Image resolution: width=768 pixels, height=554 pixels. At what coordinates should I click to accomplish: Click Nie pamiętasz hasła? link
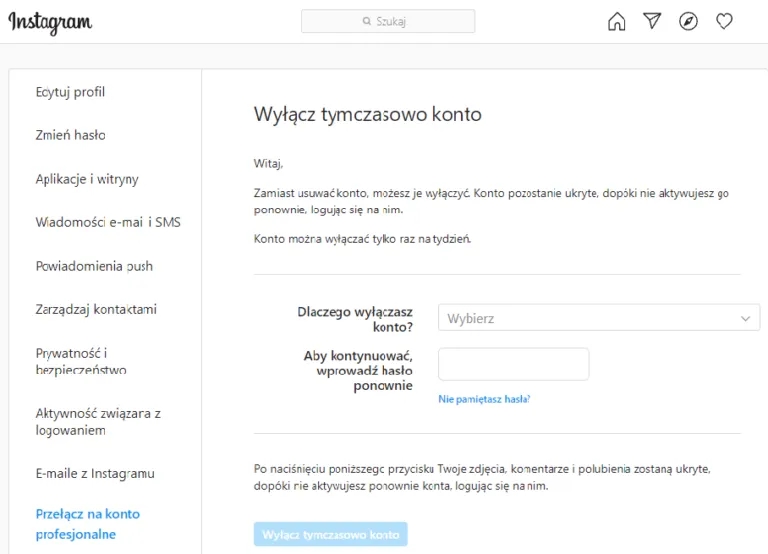click(484, 399)
